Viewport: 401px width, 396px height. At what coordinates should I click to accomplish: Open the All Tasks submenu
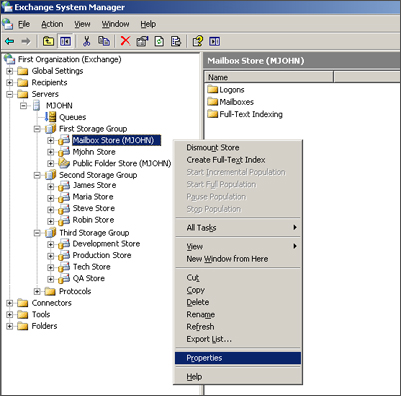click(x=238, y=228)
